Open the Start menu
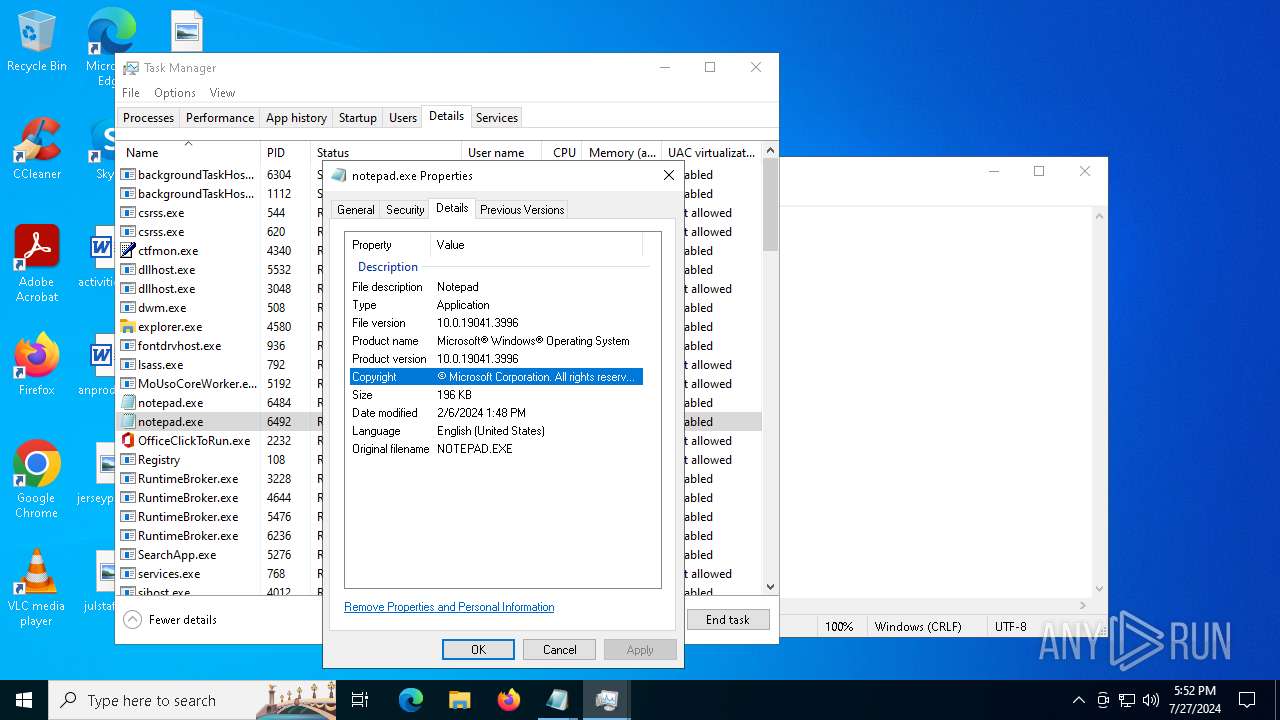 tap(24, 700)
